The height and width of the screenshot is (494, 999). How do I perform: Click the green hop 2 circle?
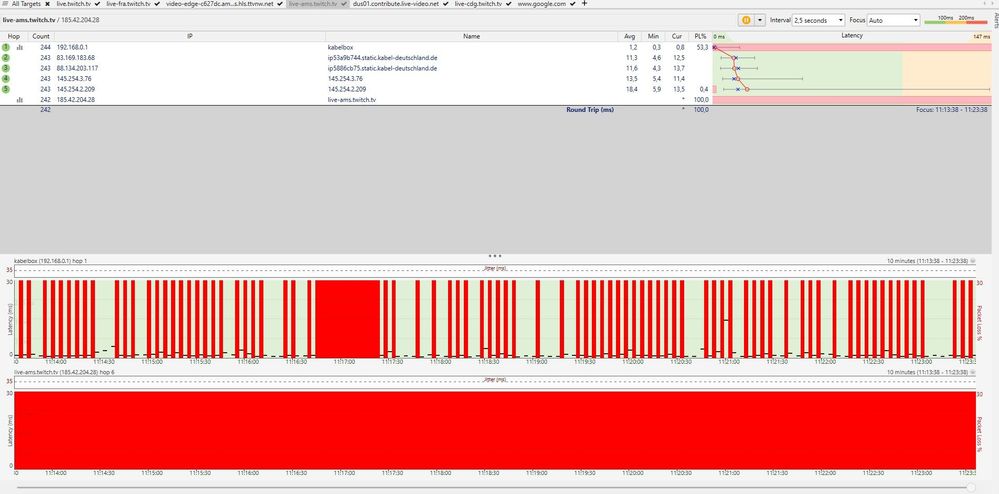point(6,57)
